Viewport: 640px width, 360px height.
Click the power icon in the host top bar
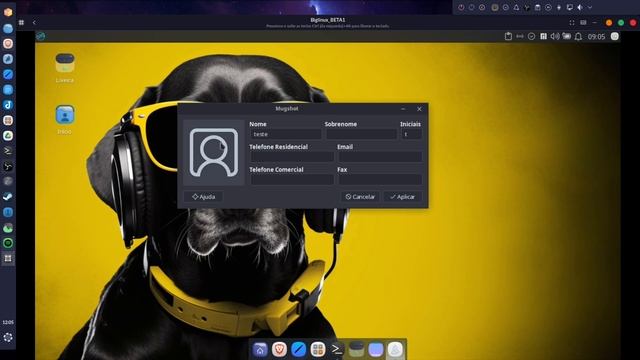461,7
